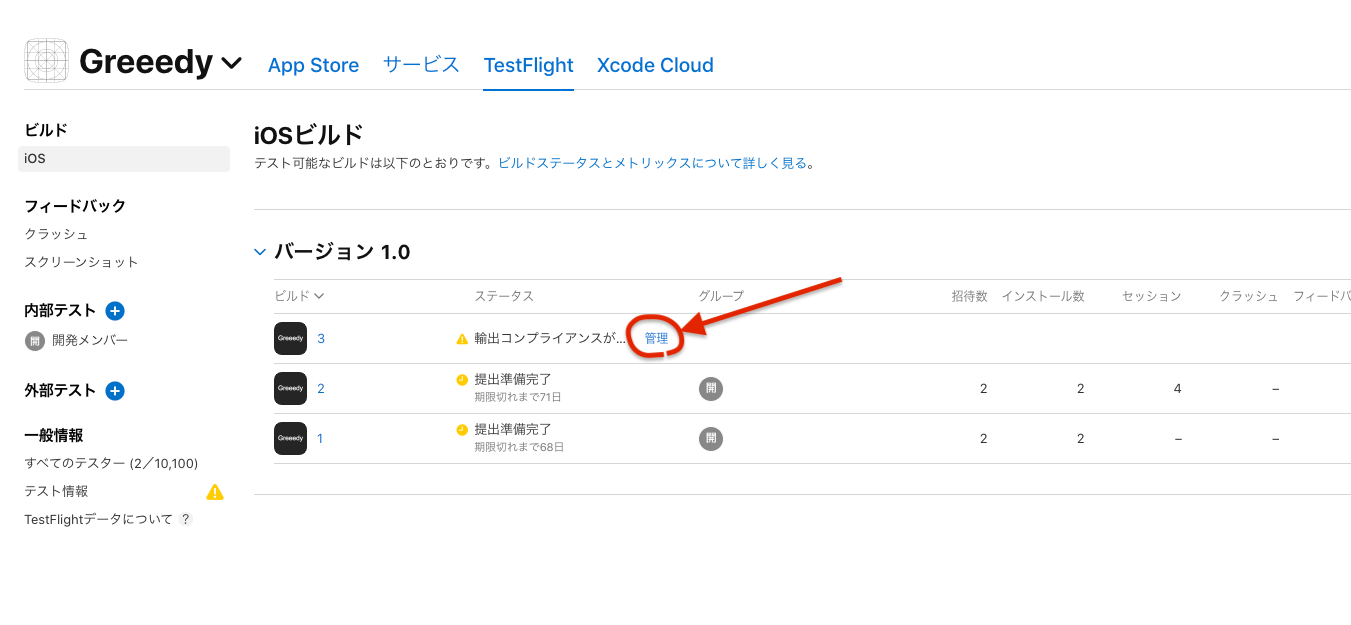Click the クラッシュ column header
1351x625 pixels.
click(1248, 296)
